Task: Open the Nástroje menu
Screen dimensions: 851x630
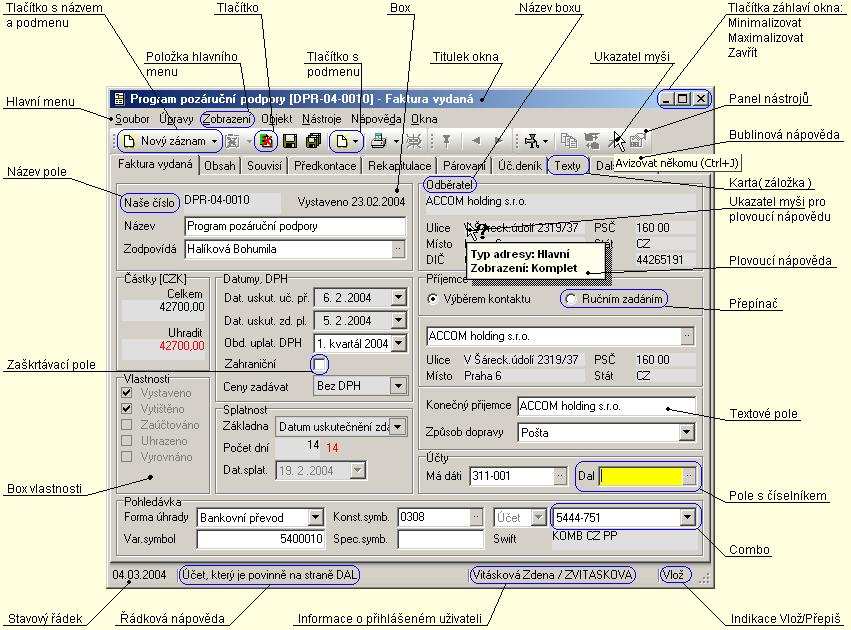Action: coord(321,119)
